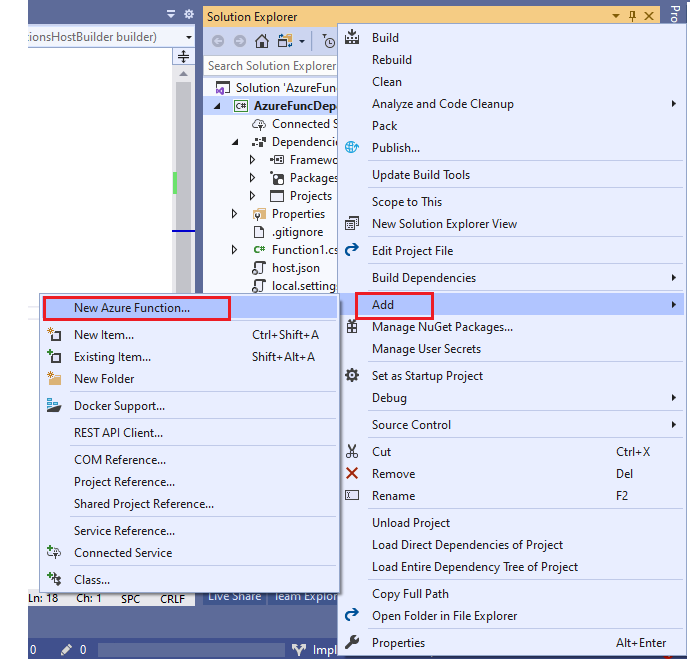
Task: Click the Publish globe icon
Action: coord(352,147)
